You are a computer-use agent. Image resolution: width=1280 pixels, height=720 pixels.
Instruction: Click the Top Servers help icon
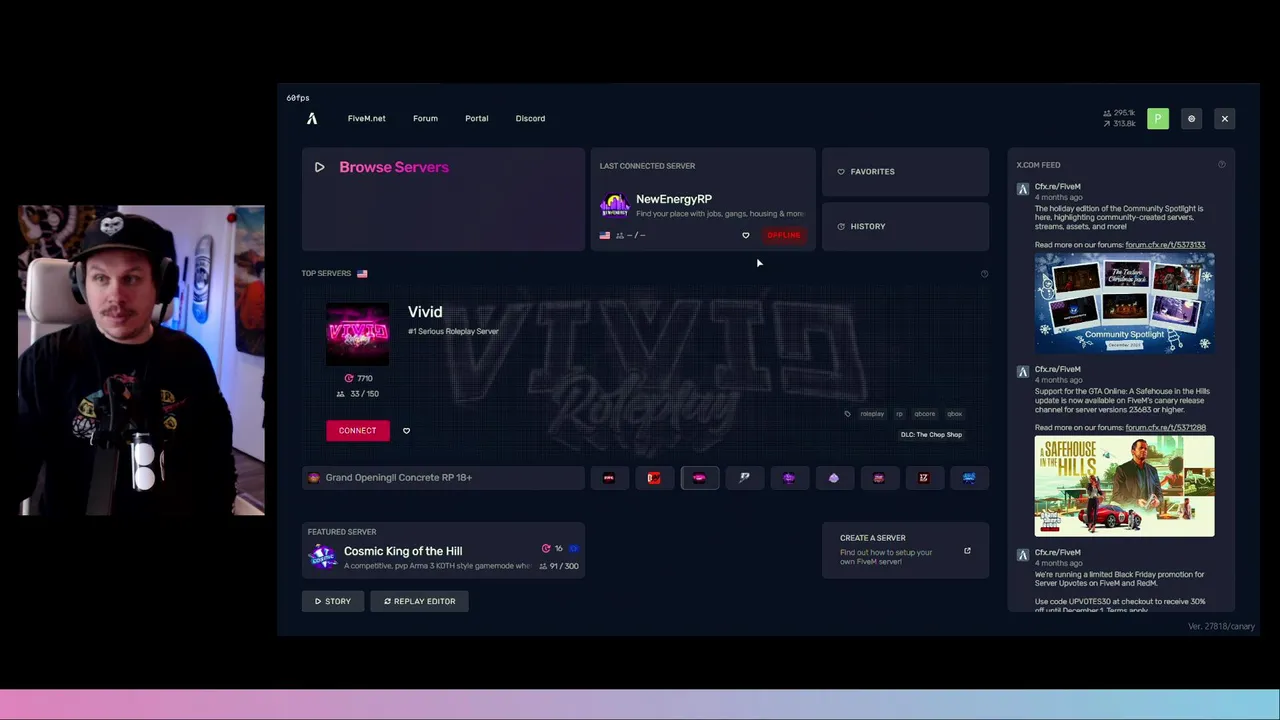984,274
